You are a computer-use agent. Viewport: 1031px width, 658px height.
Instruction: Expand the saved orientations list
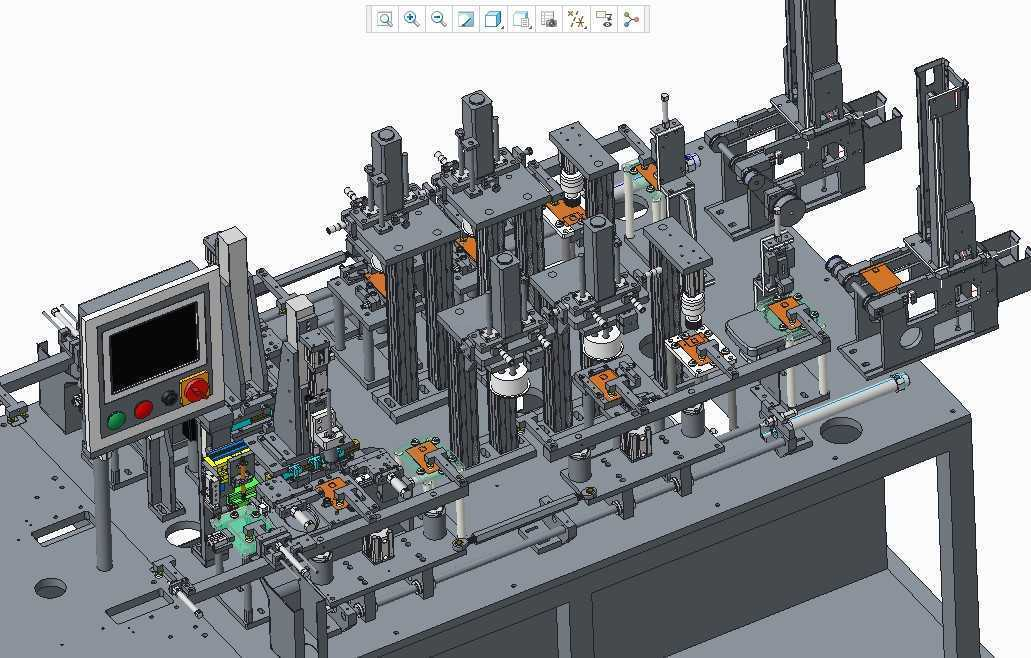(x=521, y=19)
